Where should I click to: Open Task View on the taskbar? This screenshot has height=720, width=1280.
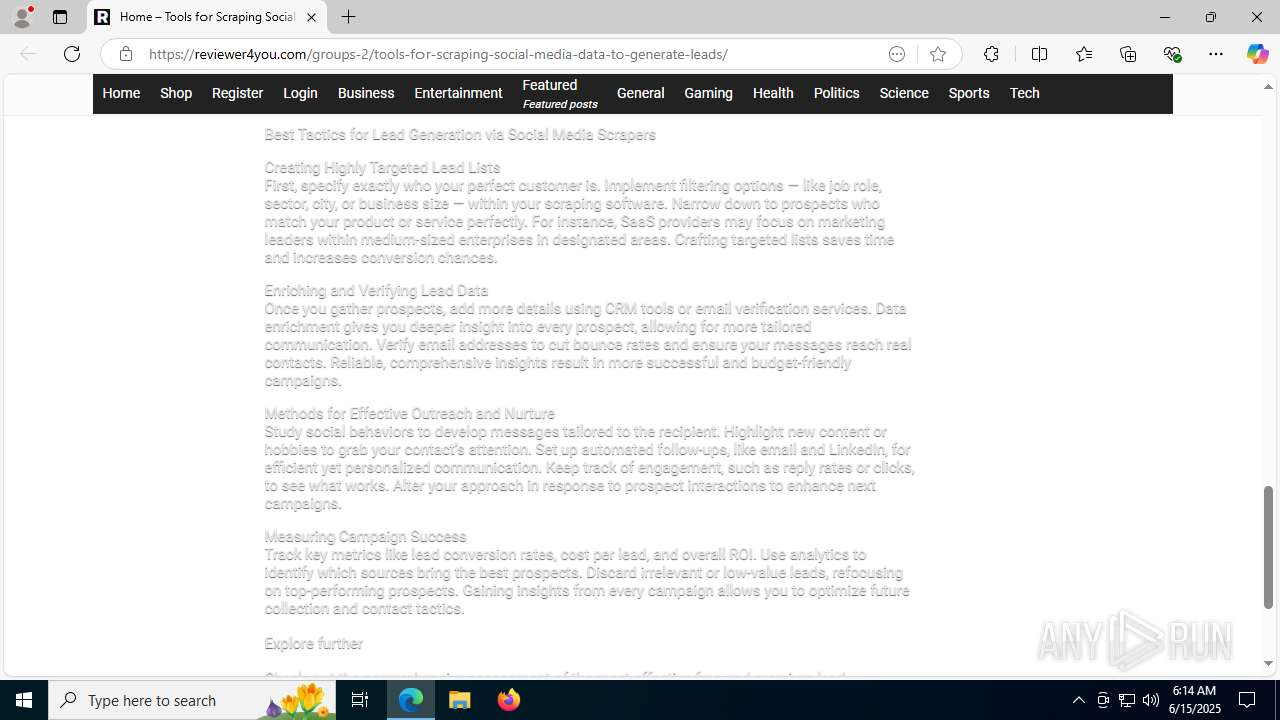360,700
